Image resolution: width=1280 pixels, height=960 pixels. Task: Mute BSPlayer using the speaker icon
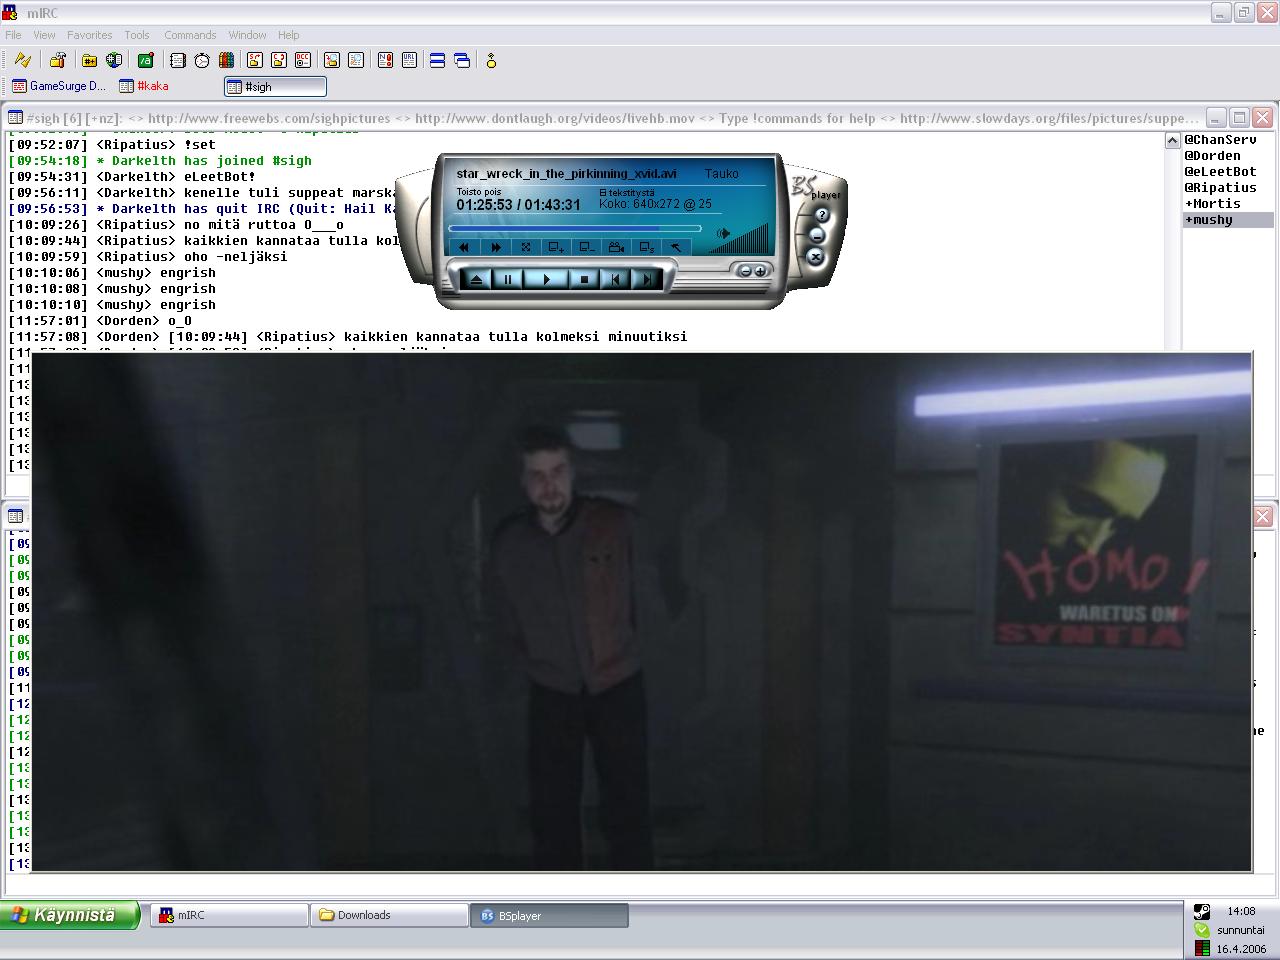pyautogui.click(x=723, y=234)
